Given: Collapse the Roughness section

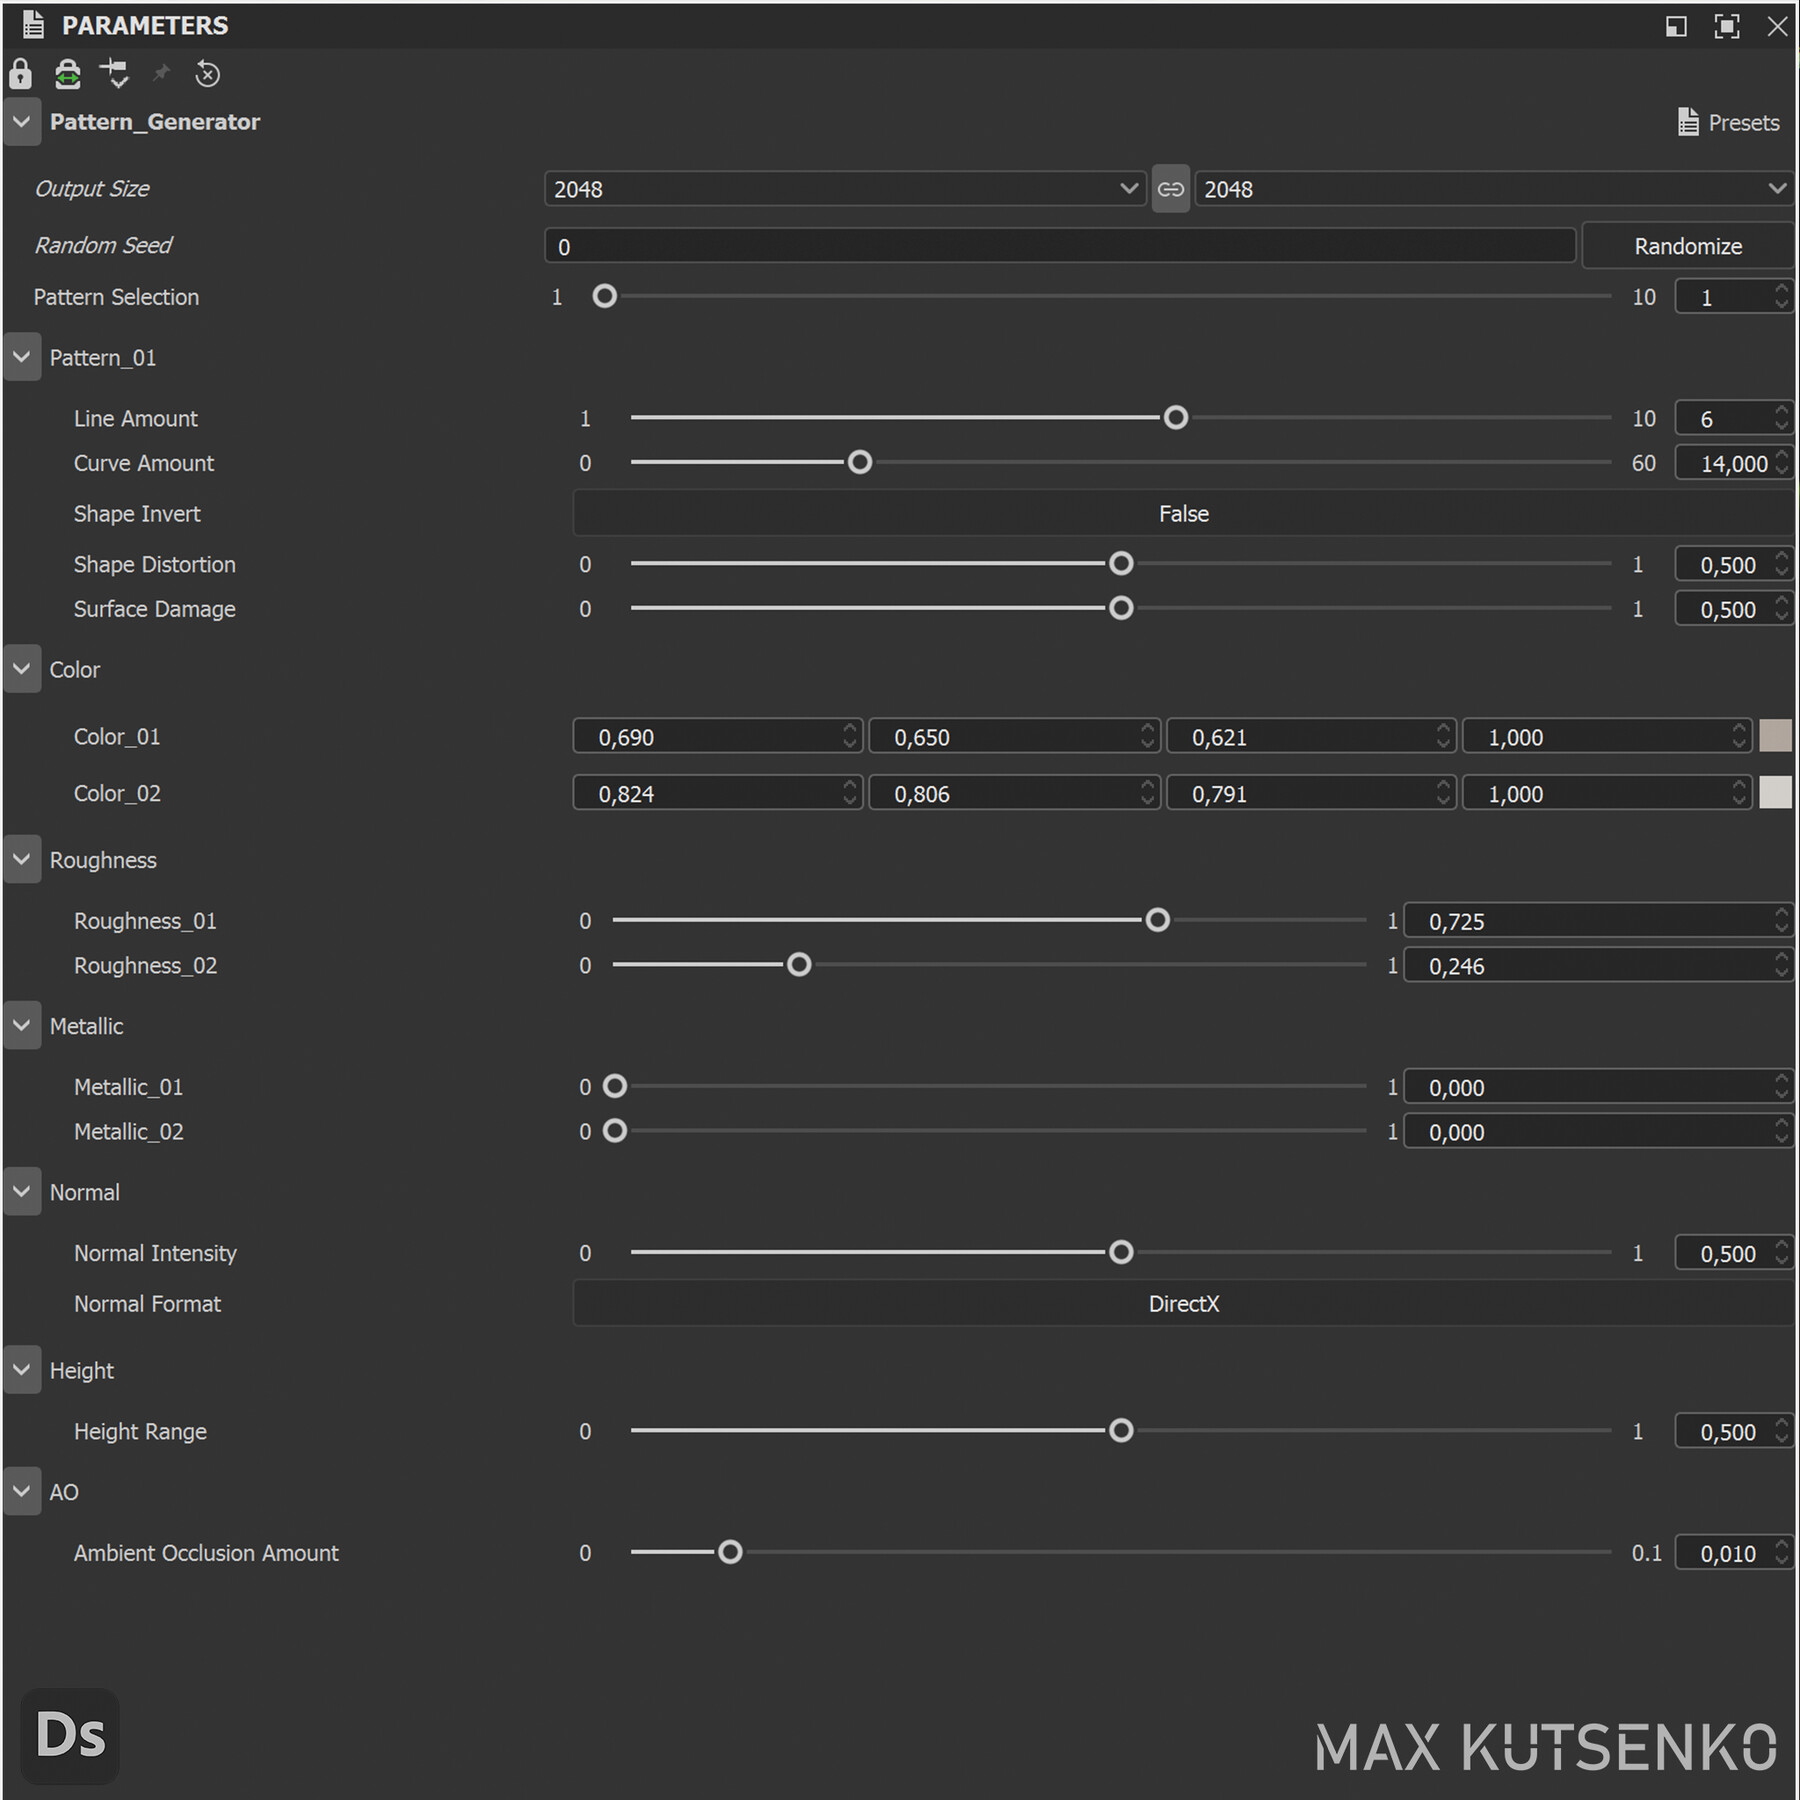Looking at the screenshot, I should [x=22, y=860].
